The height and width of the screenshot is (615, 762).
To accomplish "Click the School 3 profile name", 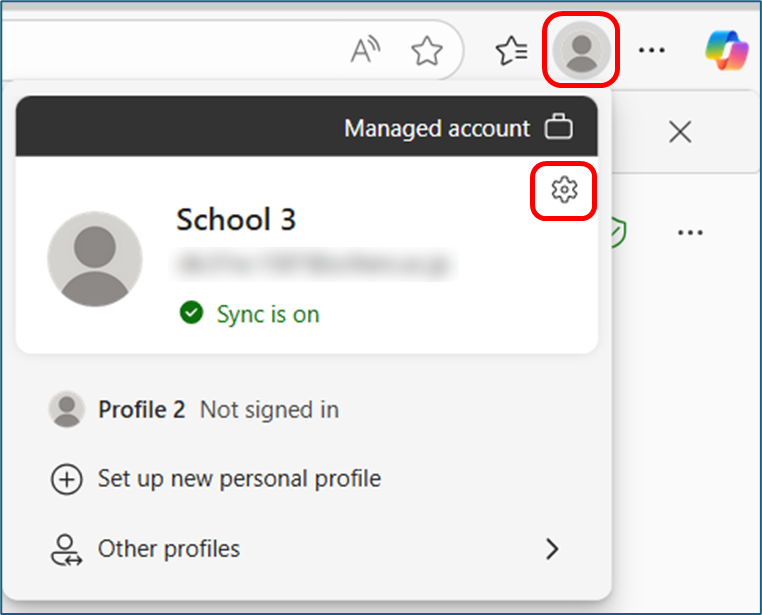I will tap(236, 220).
